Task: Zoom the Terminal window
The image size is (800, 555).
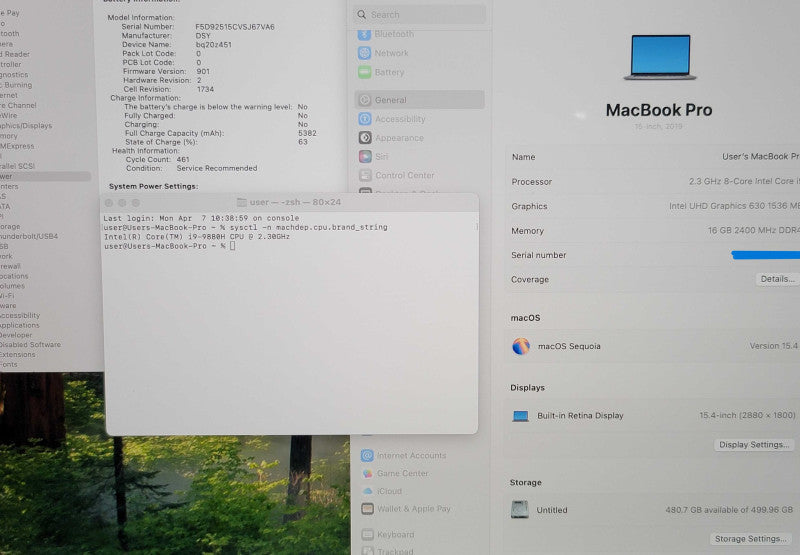Action: 136,203
